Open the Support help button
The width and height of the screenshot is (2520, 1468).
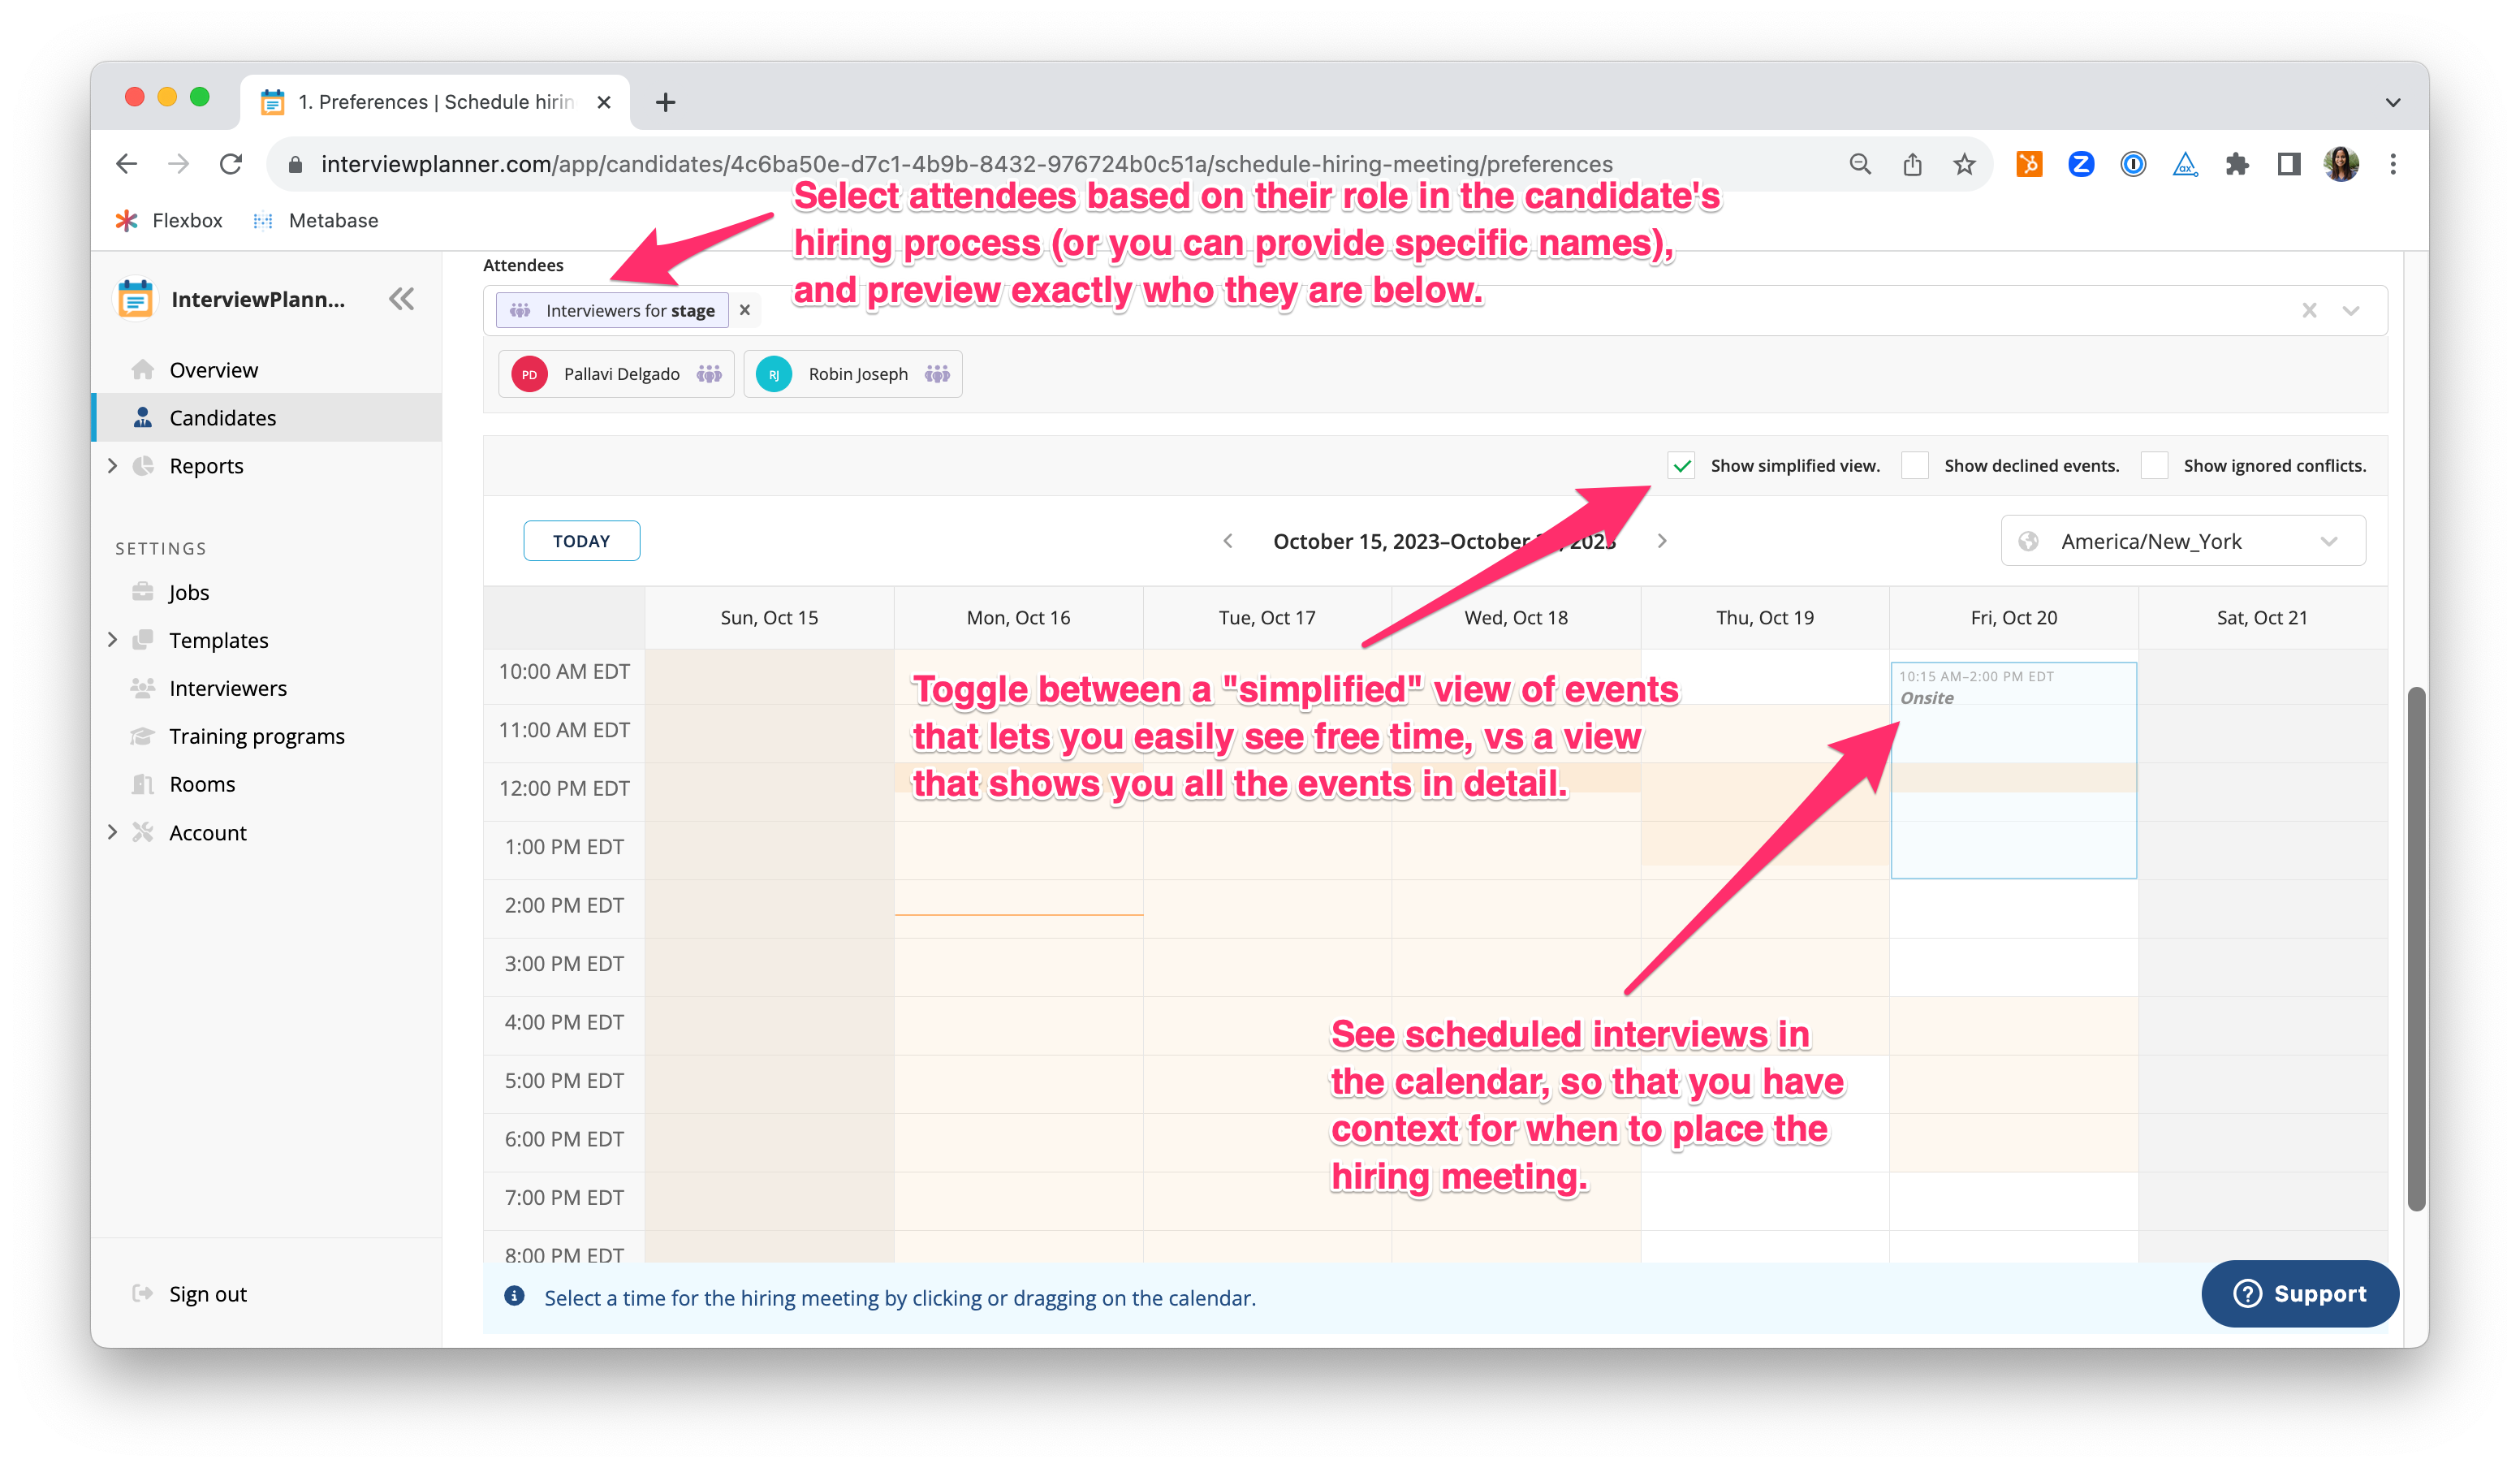[2299, 1293]
